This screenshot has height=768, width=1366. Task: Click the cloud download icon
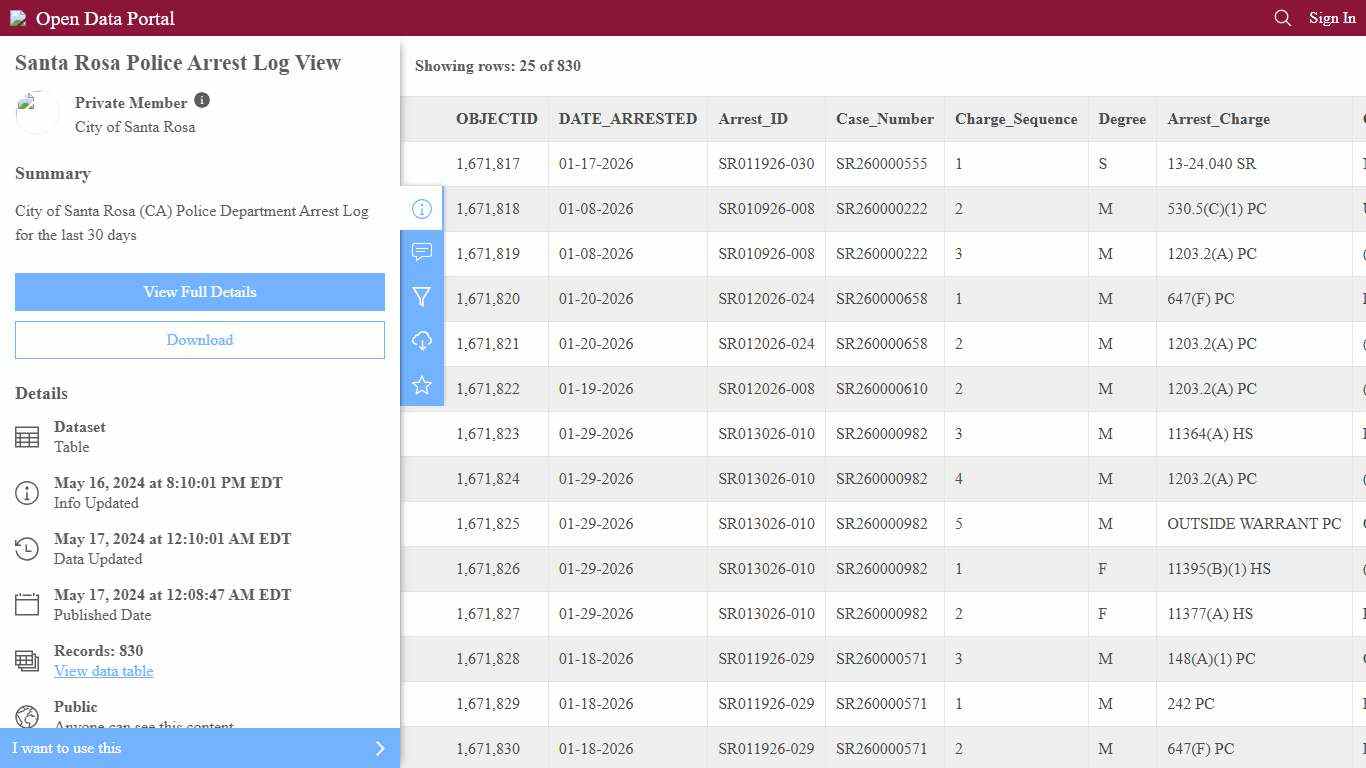point(422,341)
